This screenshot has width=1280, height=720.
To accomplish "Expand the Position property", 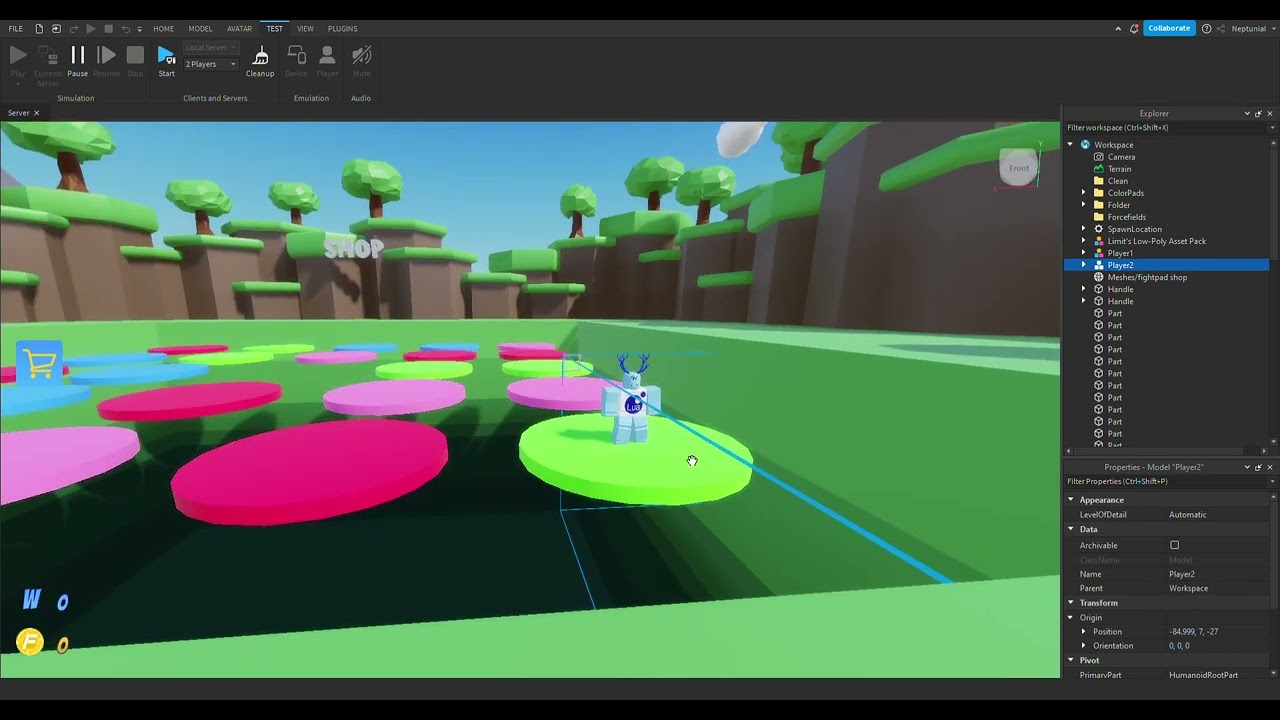I will 1083,632.
